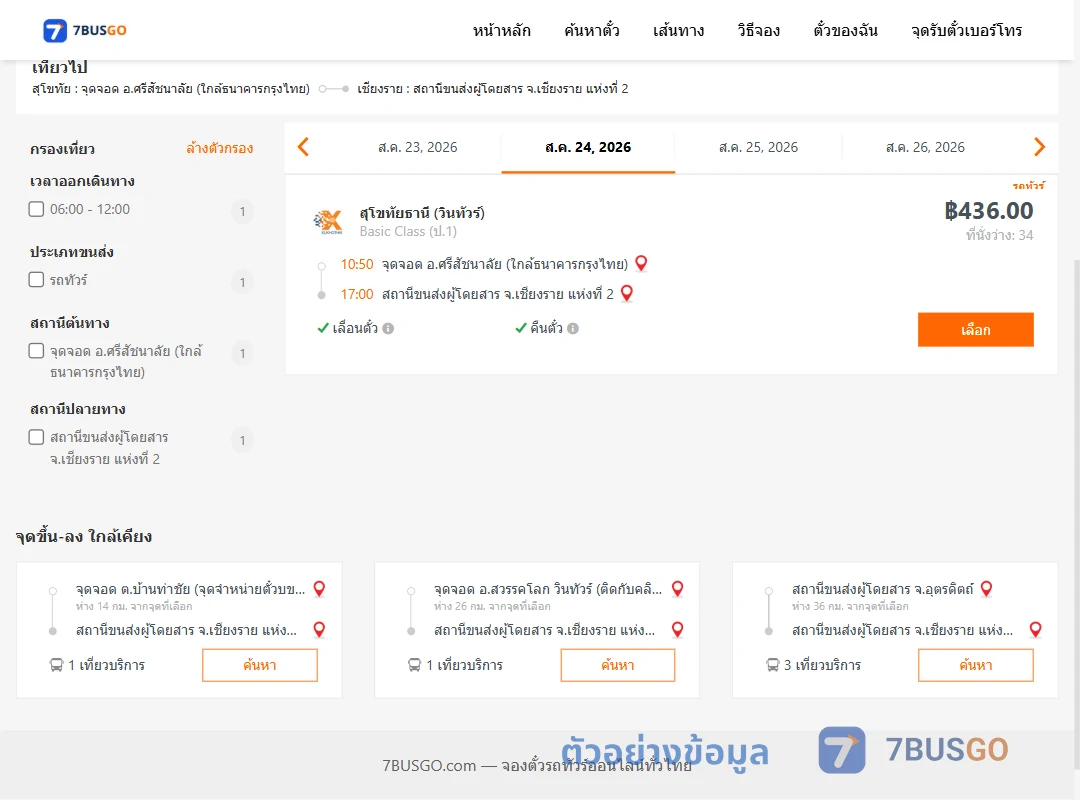The image size is (1080, 800).
Task: Open ค้นหาตั๋ว in the top navigation
Action: (592, 30)
